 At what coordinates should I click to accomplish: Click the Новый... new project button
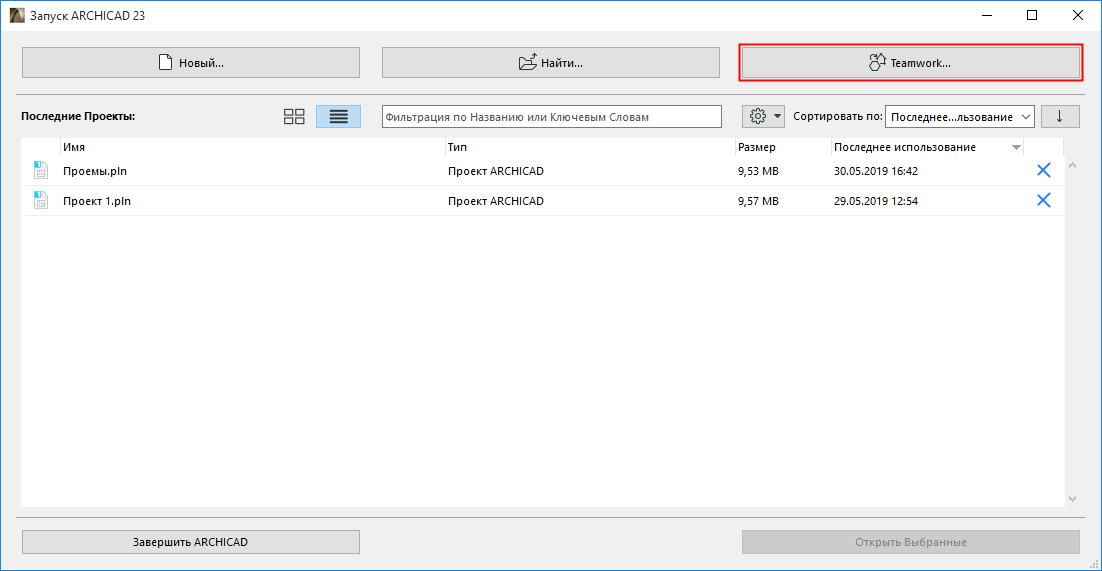(x=190, y=63)
